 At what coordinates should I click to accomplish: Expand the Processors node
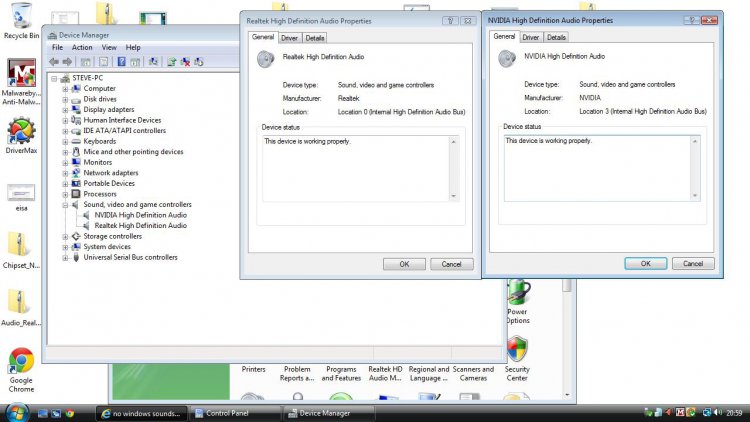pyautogui.click(x=65, y=194)
